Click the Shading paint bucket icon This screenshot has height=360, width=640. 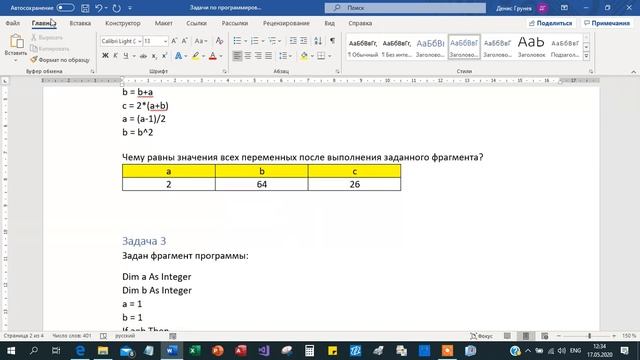coord(304,56)
